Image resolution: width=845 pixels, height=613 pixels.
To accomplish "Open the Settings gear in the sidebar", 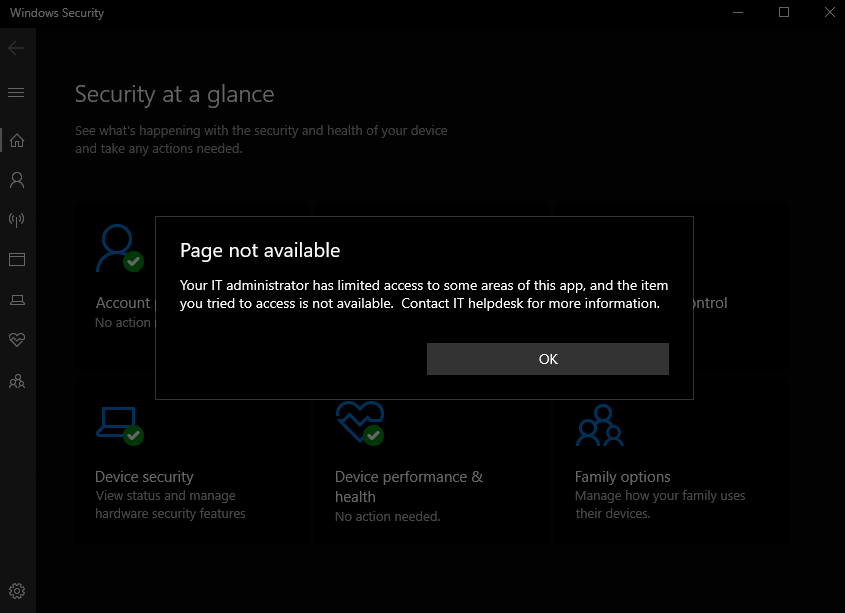I will point(17,591).
